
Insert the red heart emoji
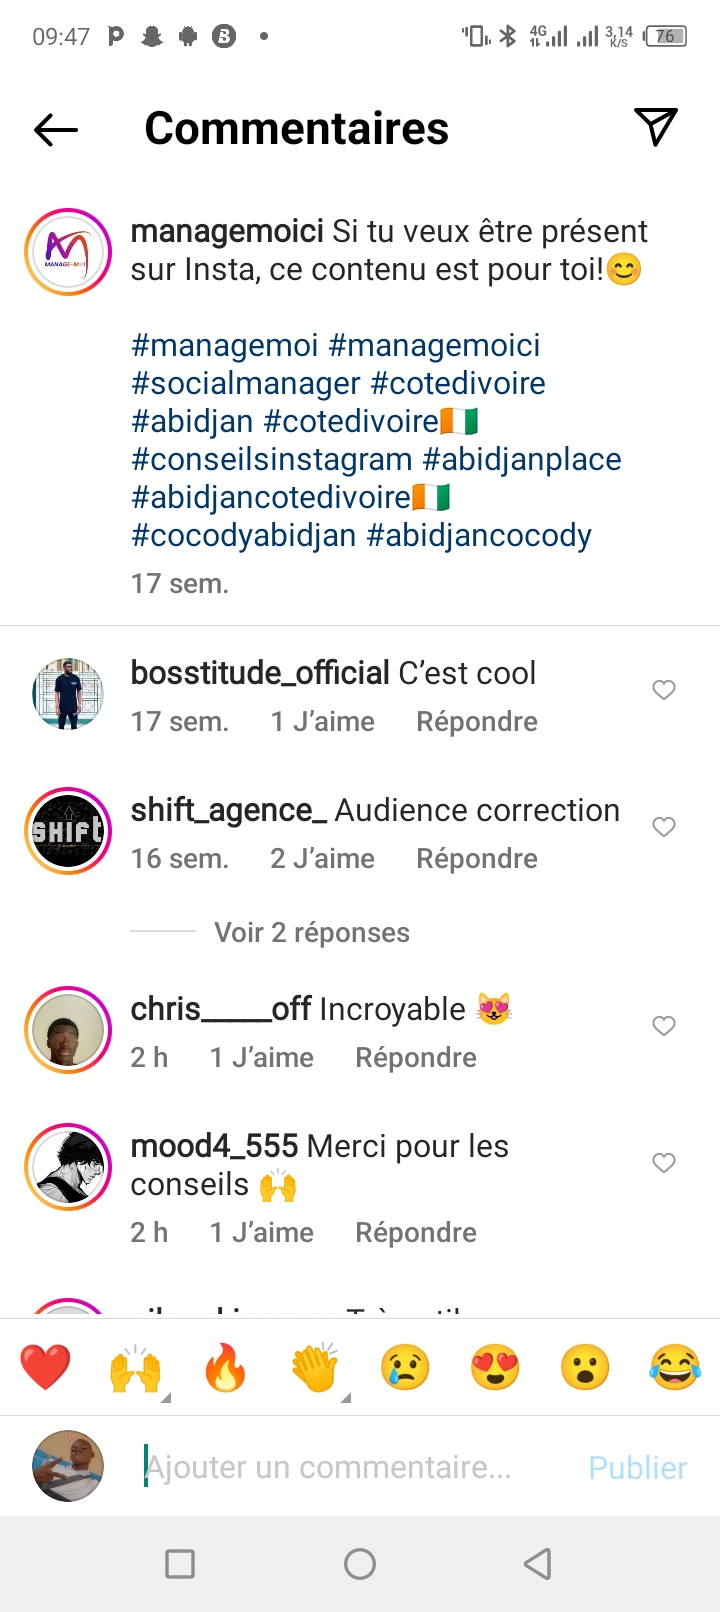46,1367
